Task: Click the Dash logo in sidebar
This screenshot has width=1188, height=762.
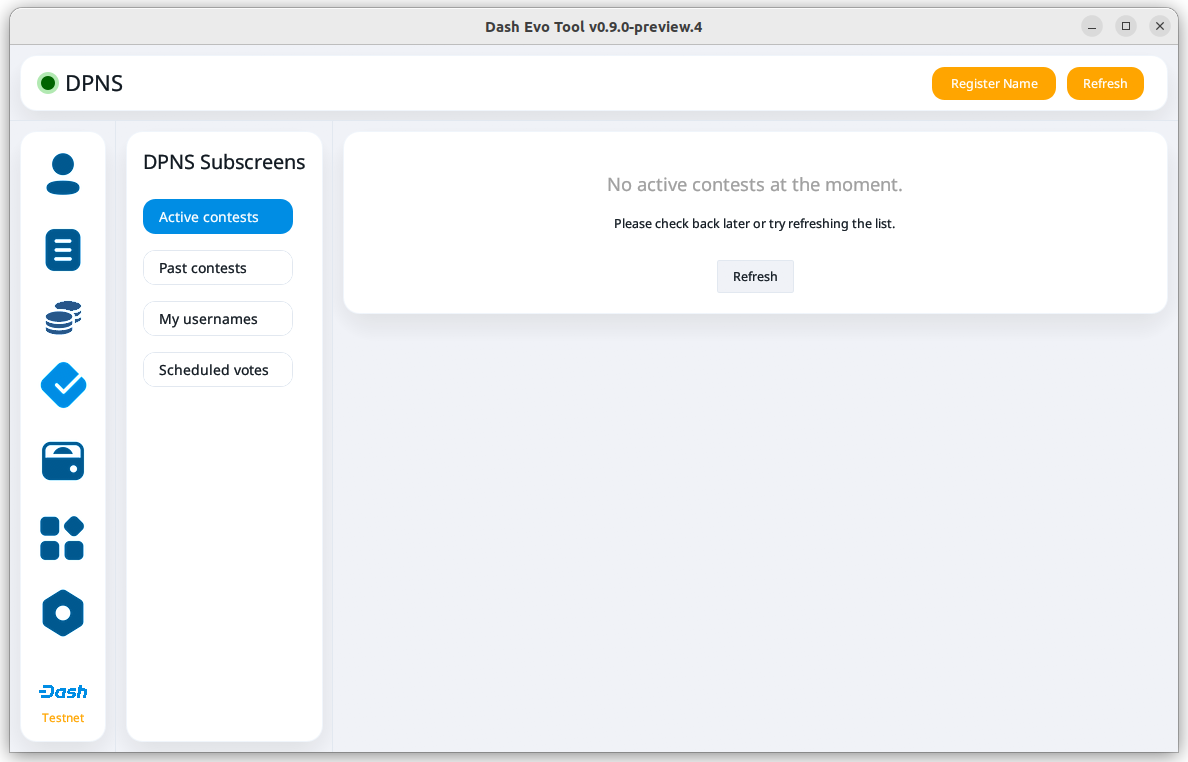Action: coord(63,692)
